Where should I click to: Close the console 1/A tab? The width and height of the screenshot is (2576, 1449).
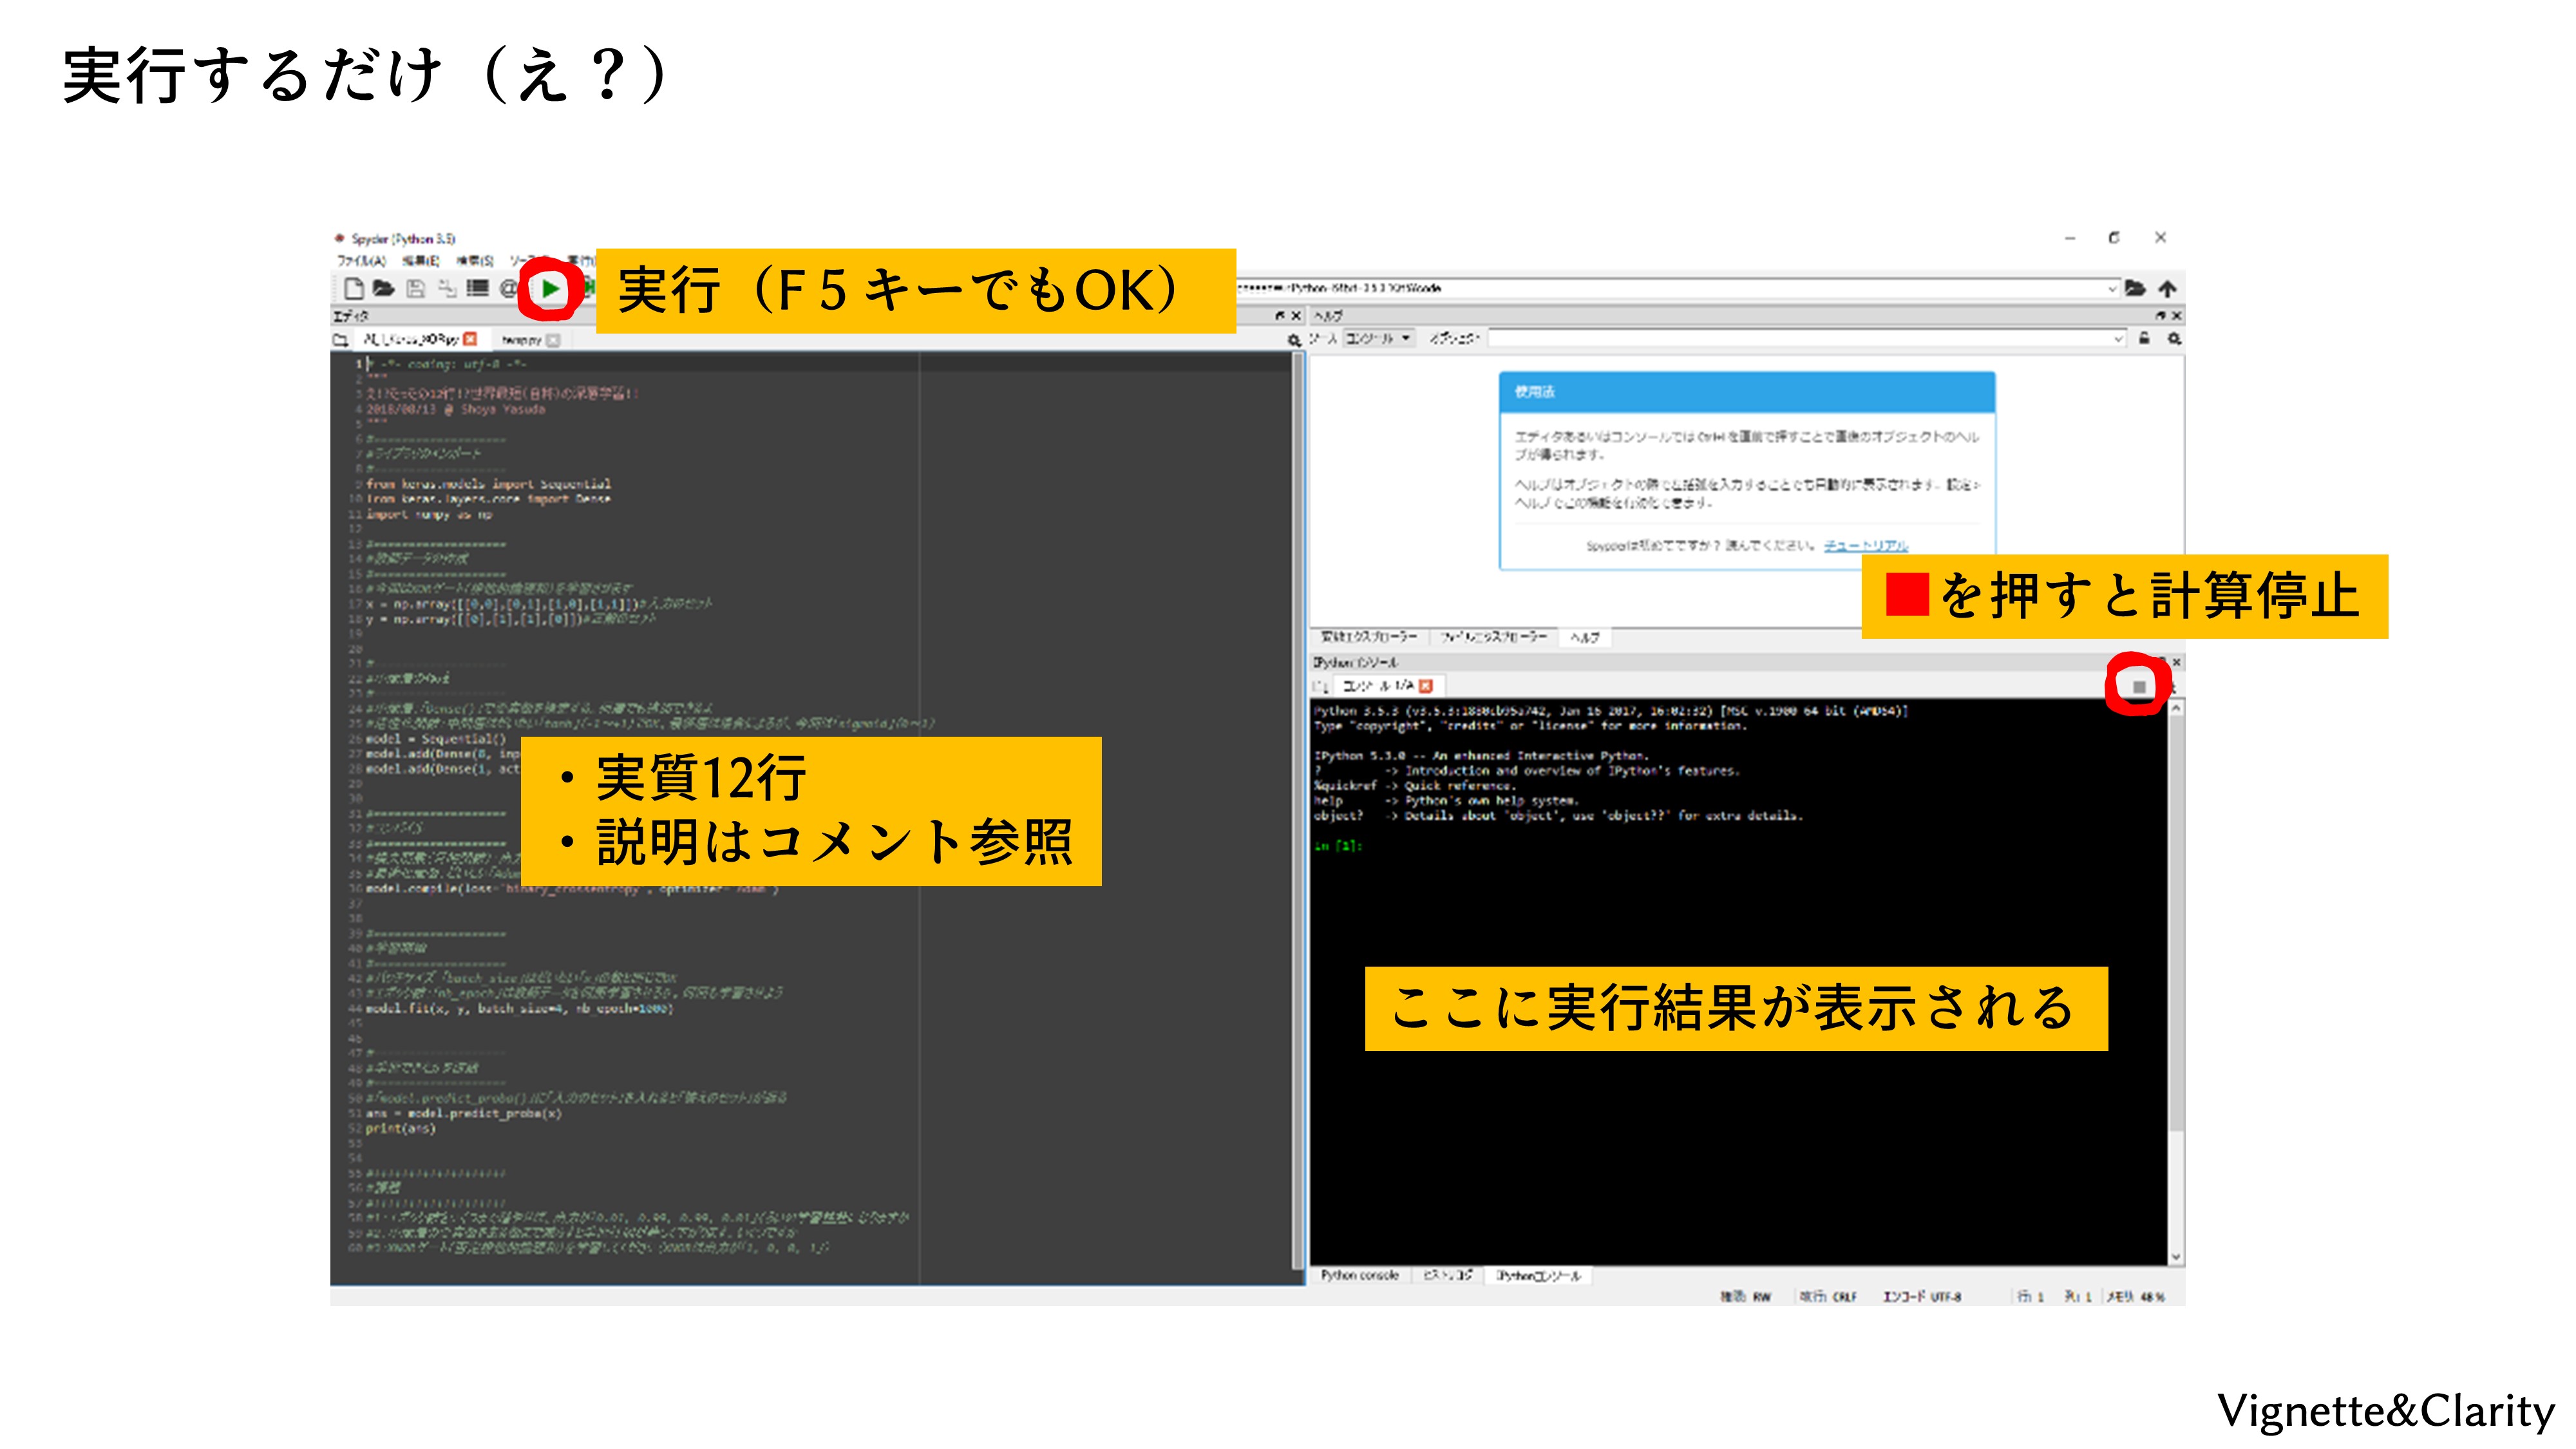point(1426,686)
